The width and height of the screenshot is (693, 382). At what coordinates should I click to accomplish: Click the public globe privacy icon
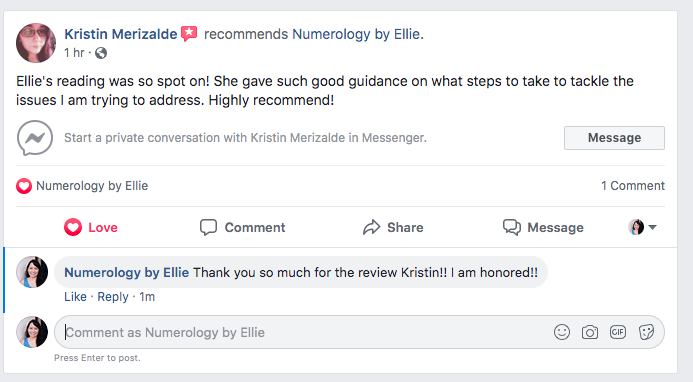[101, 53]
